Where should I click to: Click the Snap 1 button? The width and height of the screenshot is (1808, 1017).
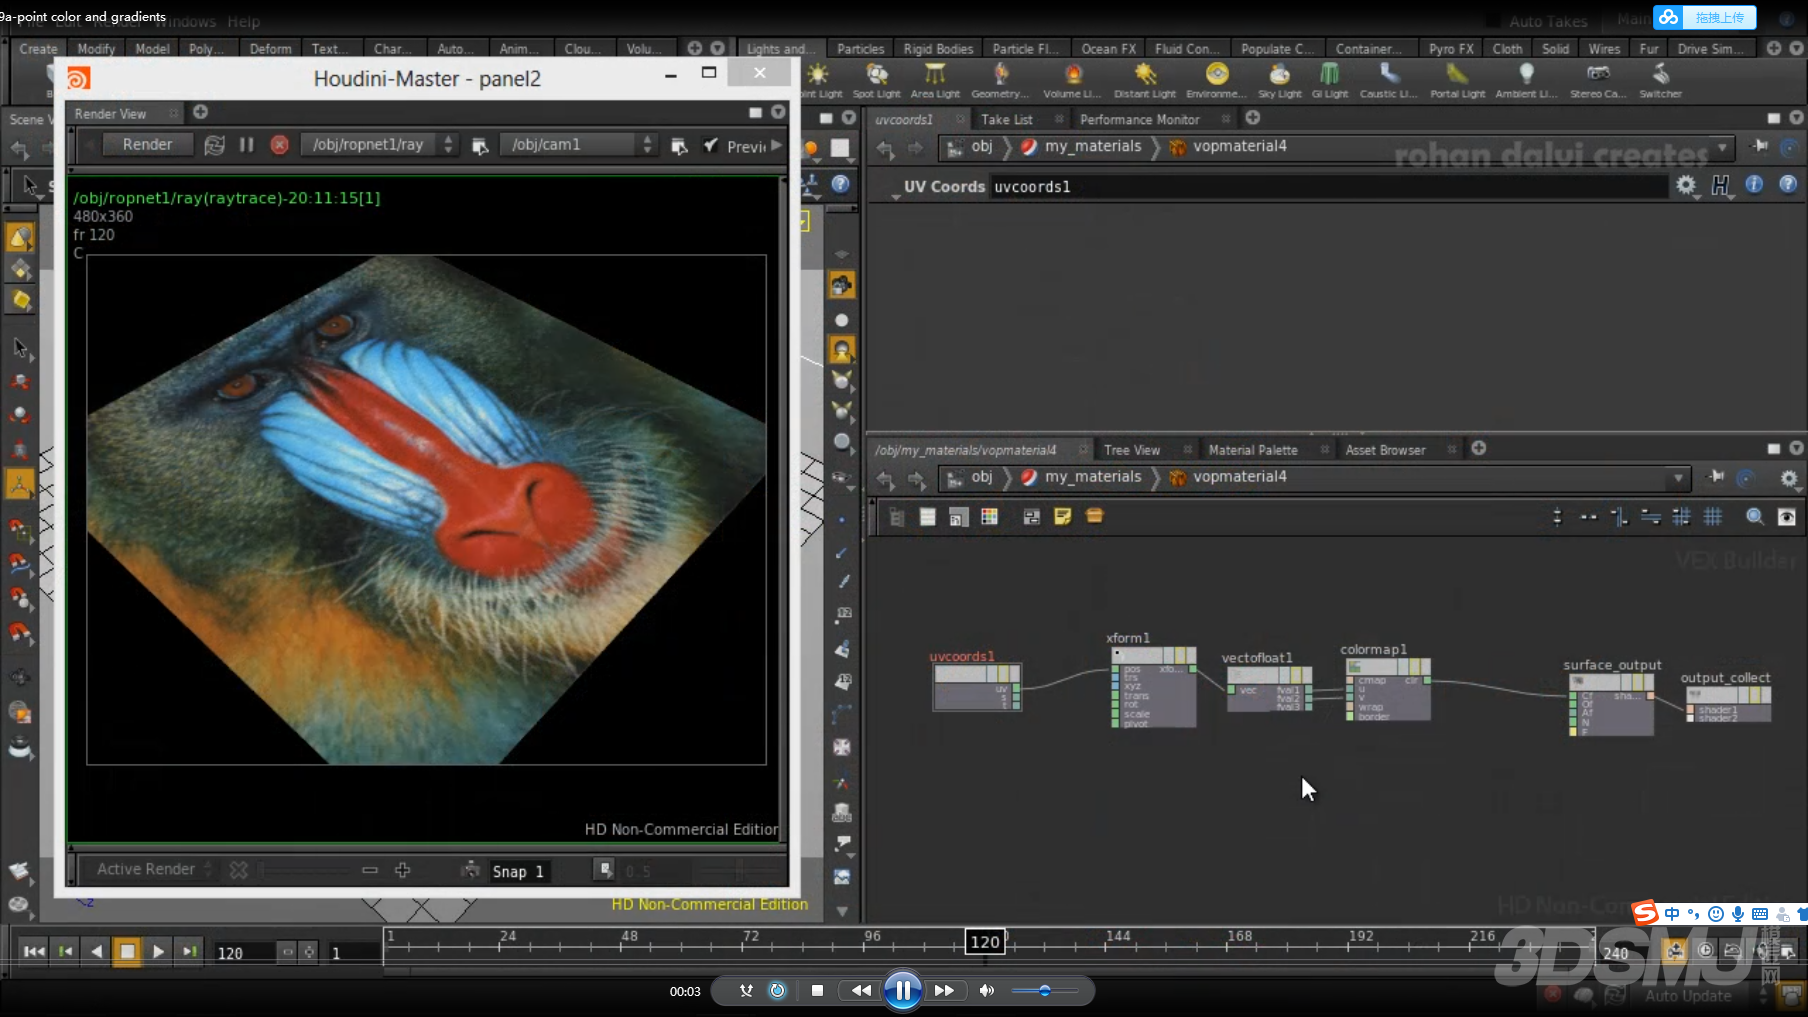[x=518, y=871]
